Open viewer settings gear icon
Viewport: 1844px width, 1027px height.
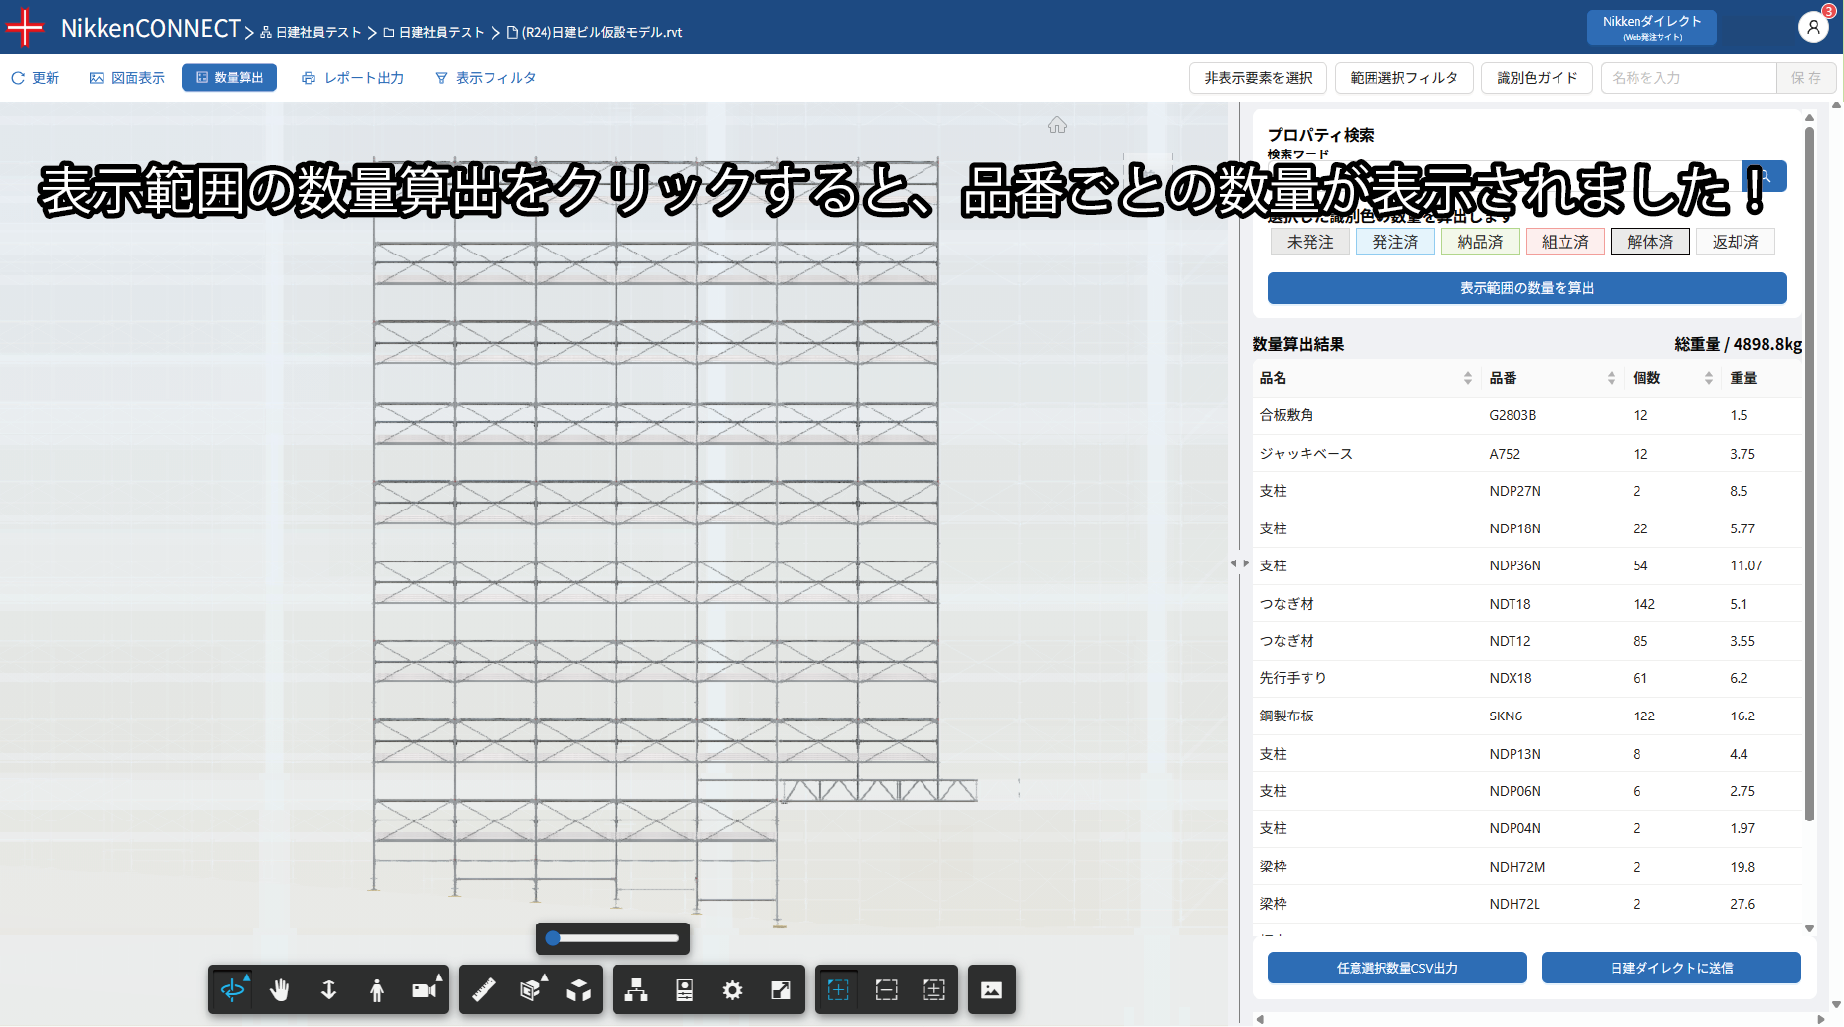[x=732, y=990]
